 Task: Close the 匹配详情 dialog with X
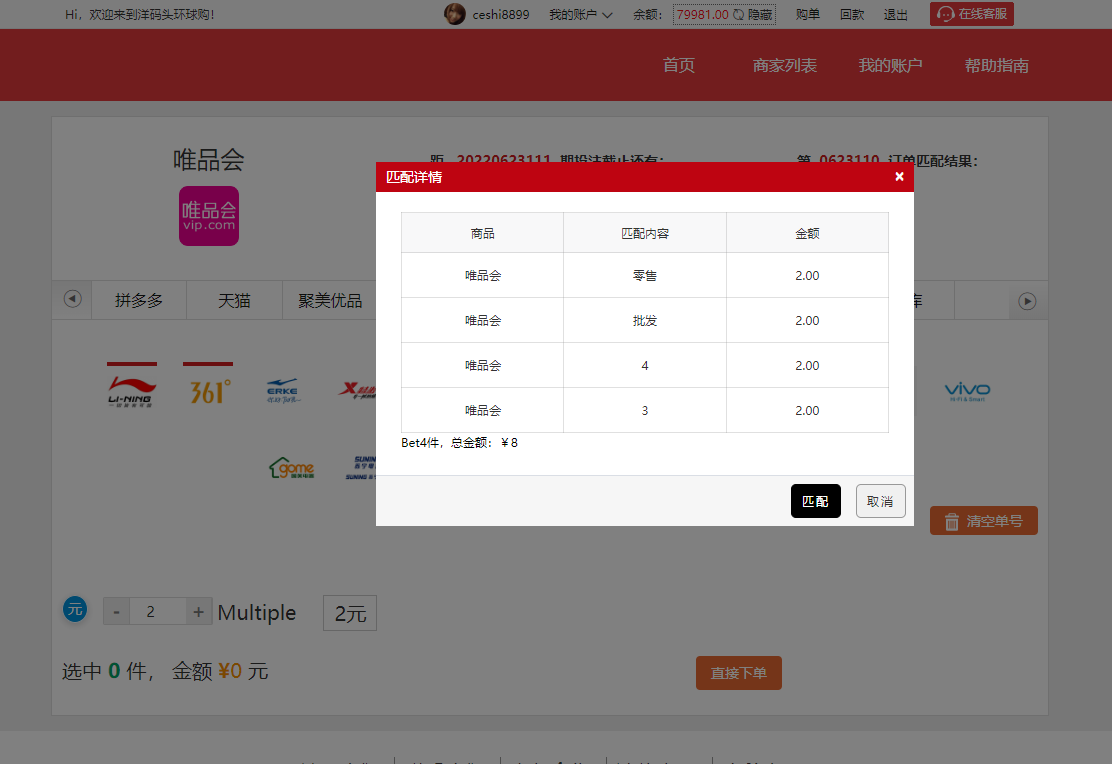pos(899,177)
